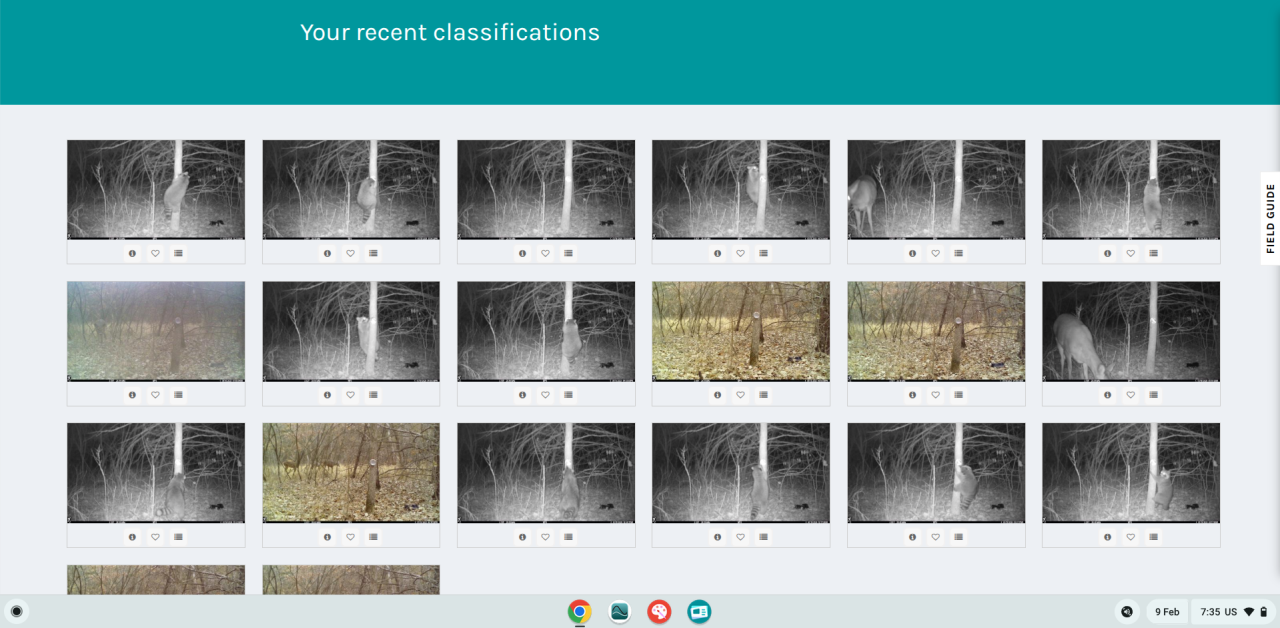Collect the first-row fourth image
This screenshot has height=628, width=1280.
pos(763,253)
